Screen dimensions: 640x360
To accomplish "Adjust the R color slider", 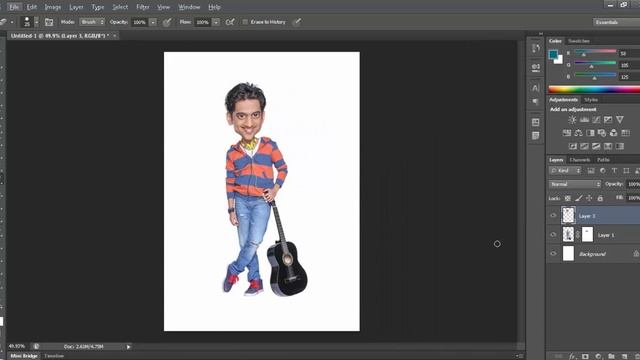I will (x=595, y=52).
